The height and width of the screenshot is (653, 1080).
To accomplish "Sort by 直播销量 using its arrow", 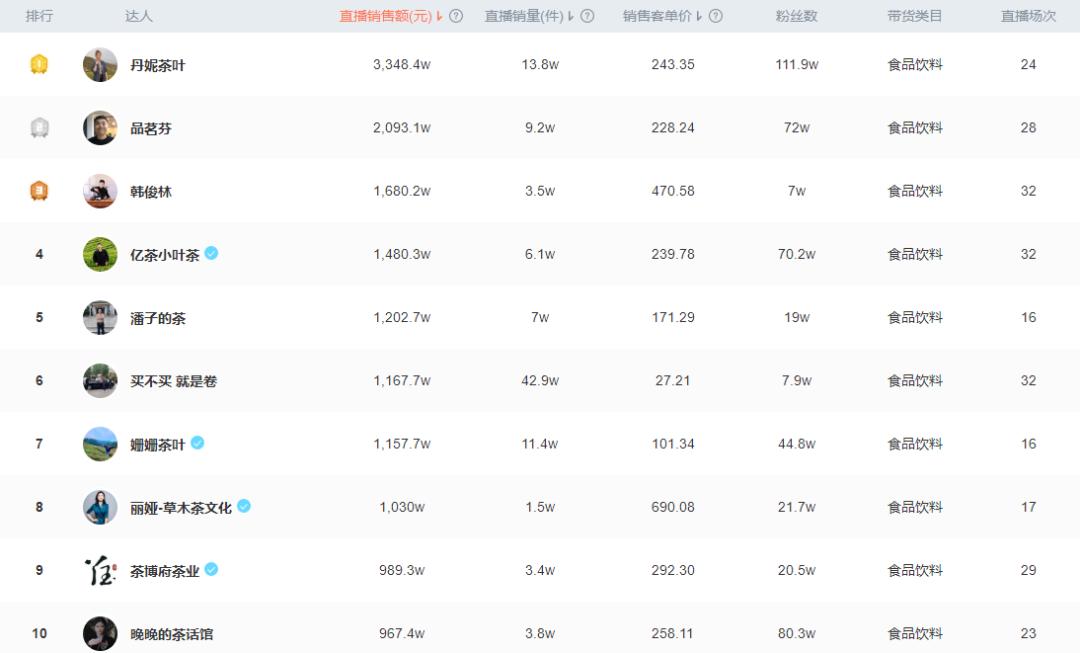I will coord(570,16).
